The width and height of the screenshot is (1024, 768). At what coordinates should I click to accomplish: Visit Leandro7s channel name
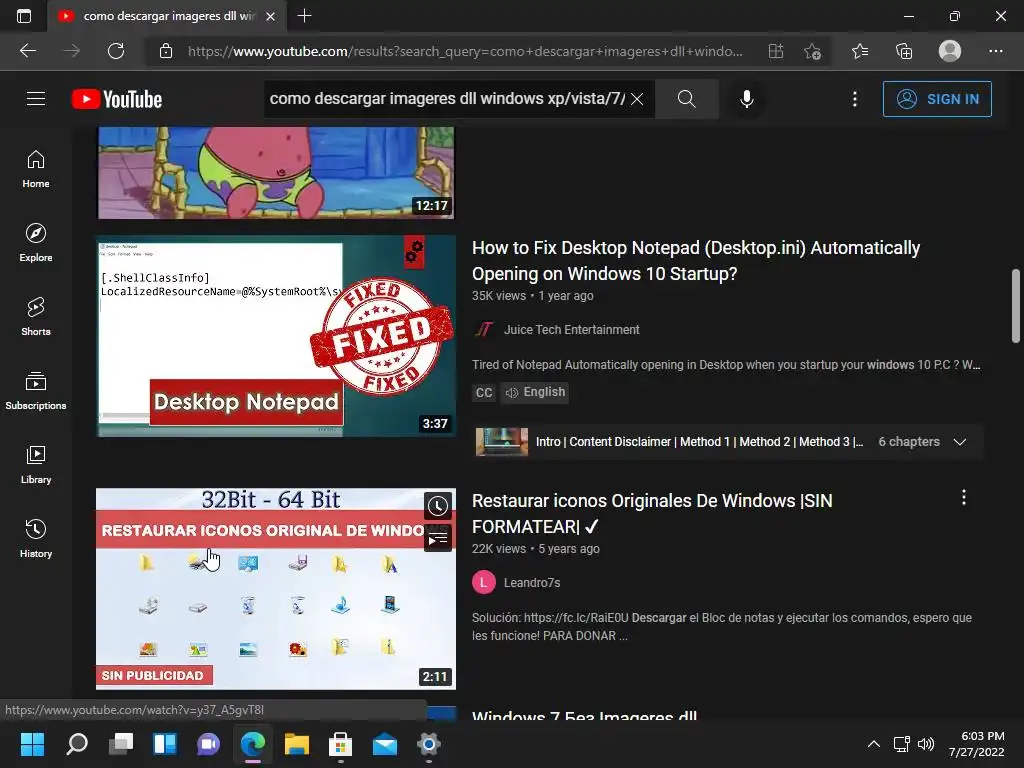pyautogui.click(x=532, y=583)
